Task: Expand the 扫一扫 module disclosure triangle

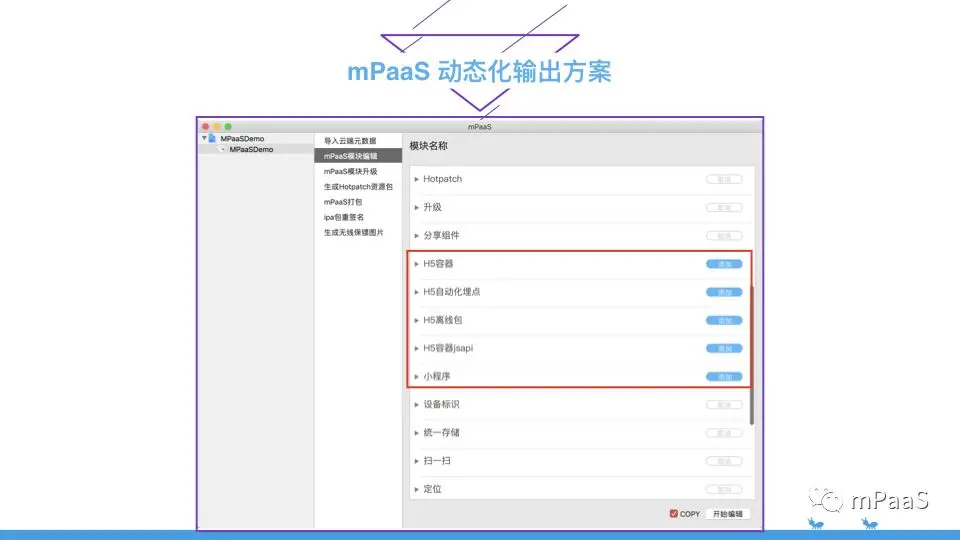Action: click(x=416, y=461)
